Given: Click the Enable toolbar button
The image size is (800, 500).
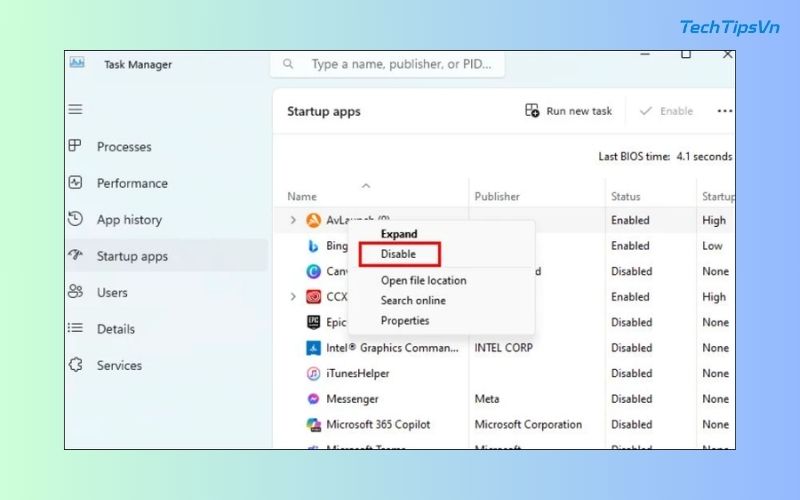Looking at the screenshot, I should pyautogui.click(x=666, y=111).
